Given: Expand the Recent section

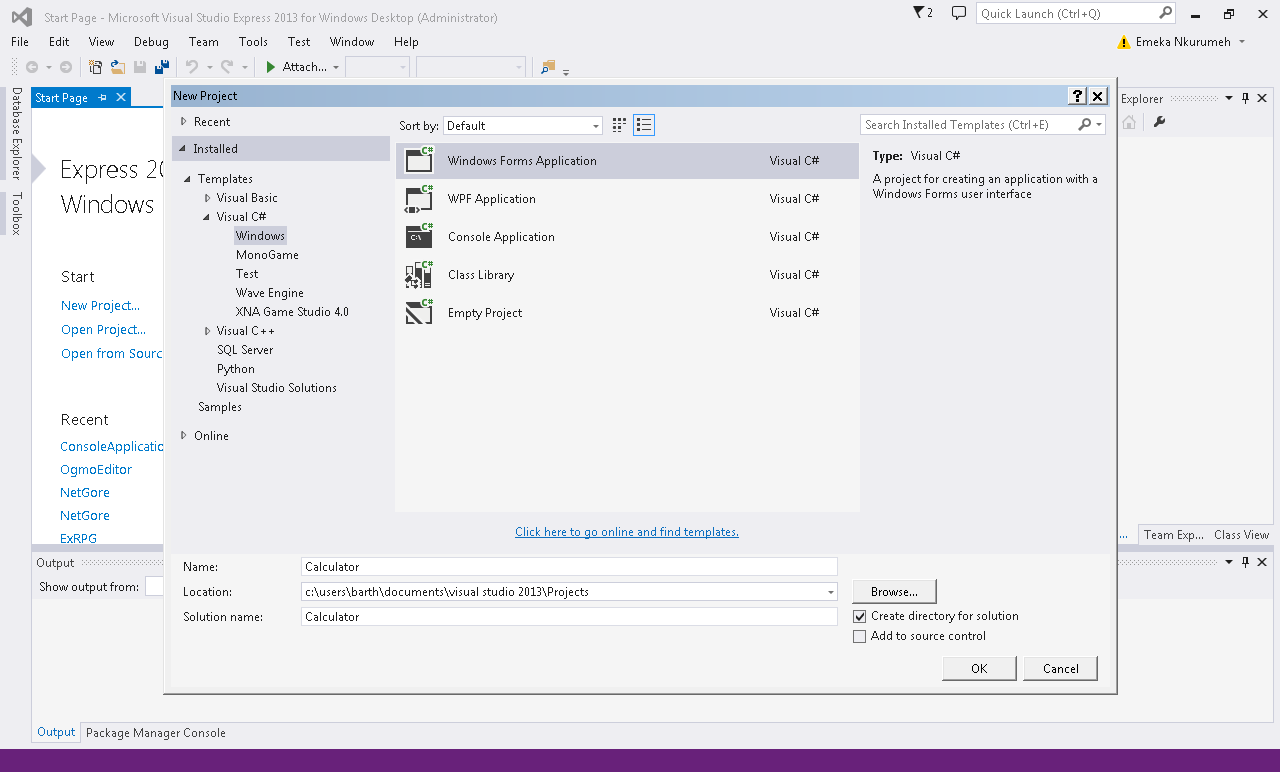Looking at the screenshot, I should (183, 121).
